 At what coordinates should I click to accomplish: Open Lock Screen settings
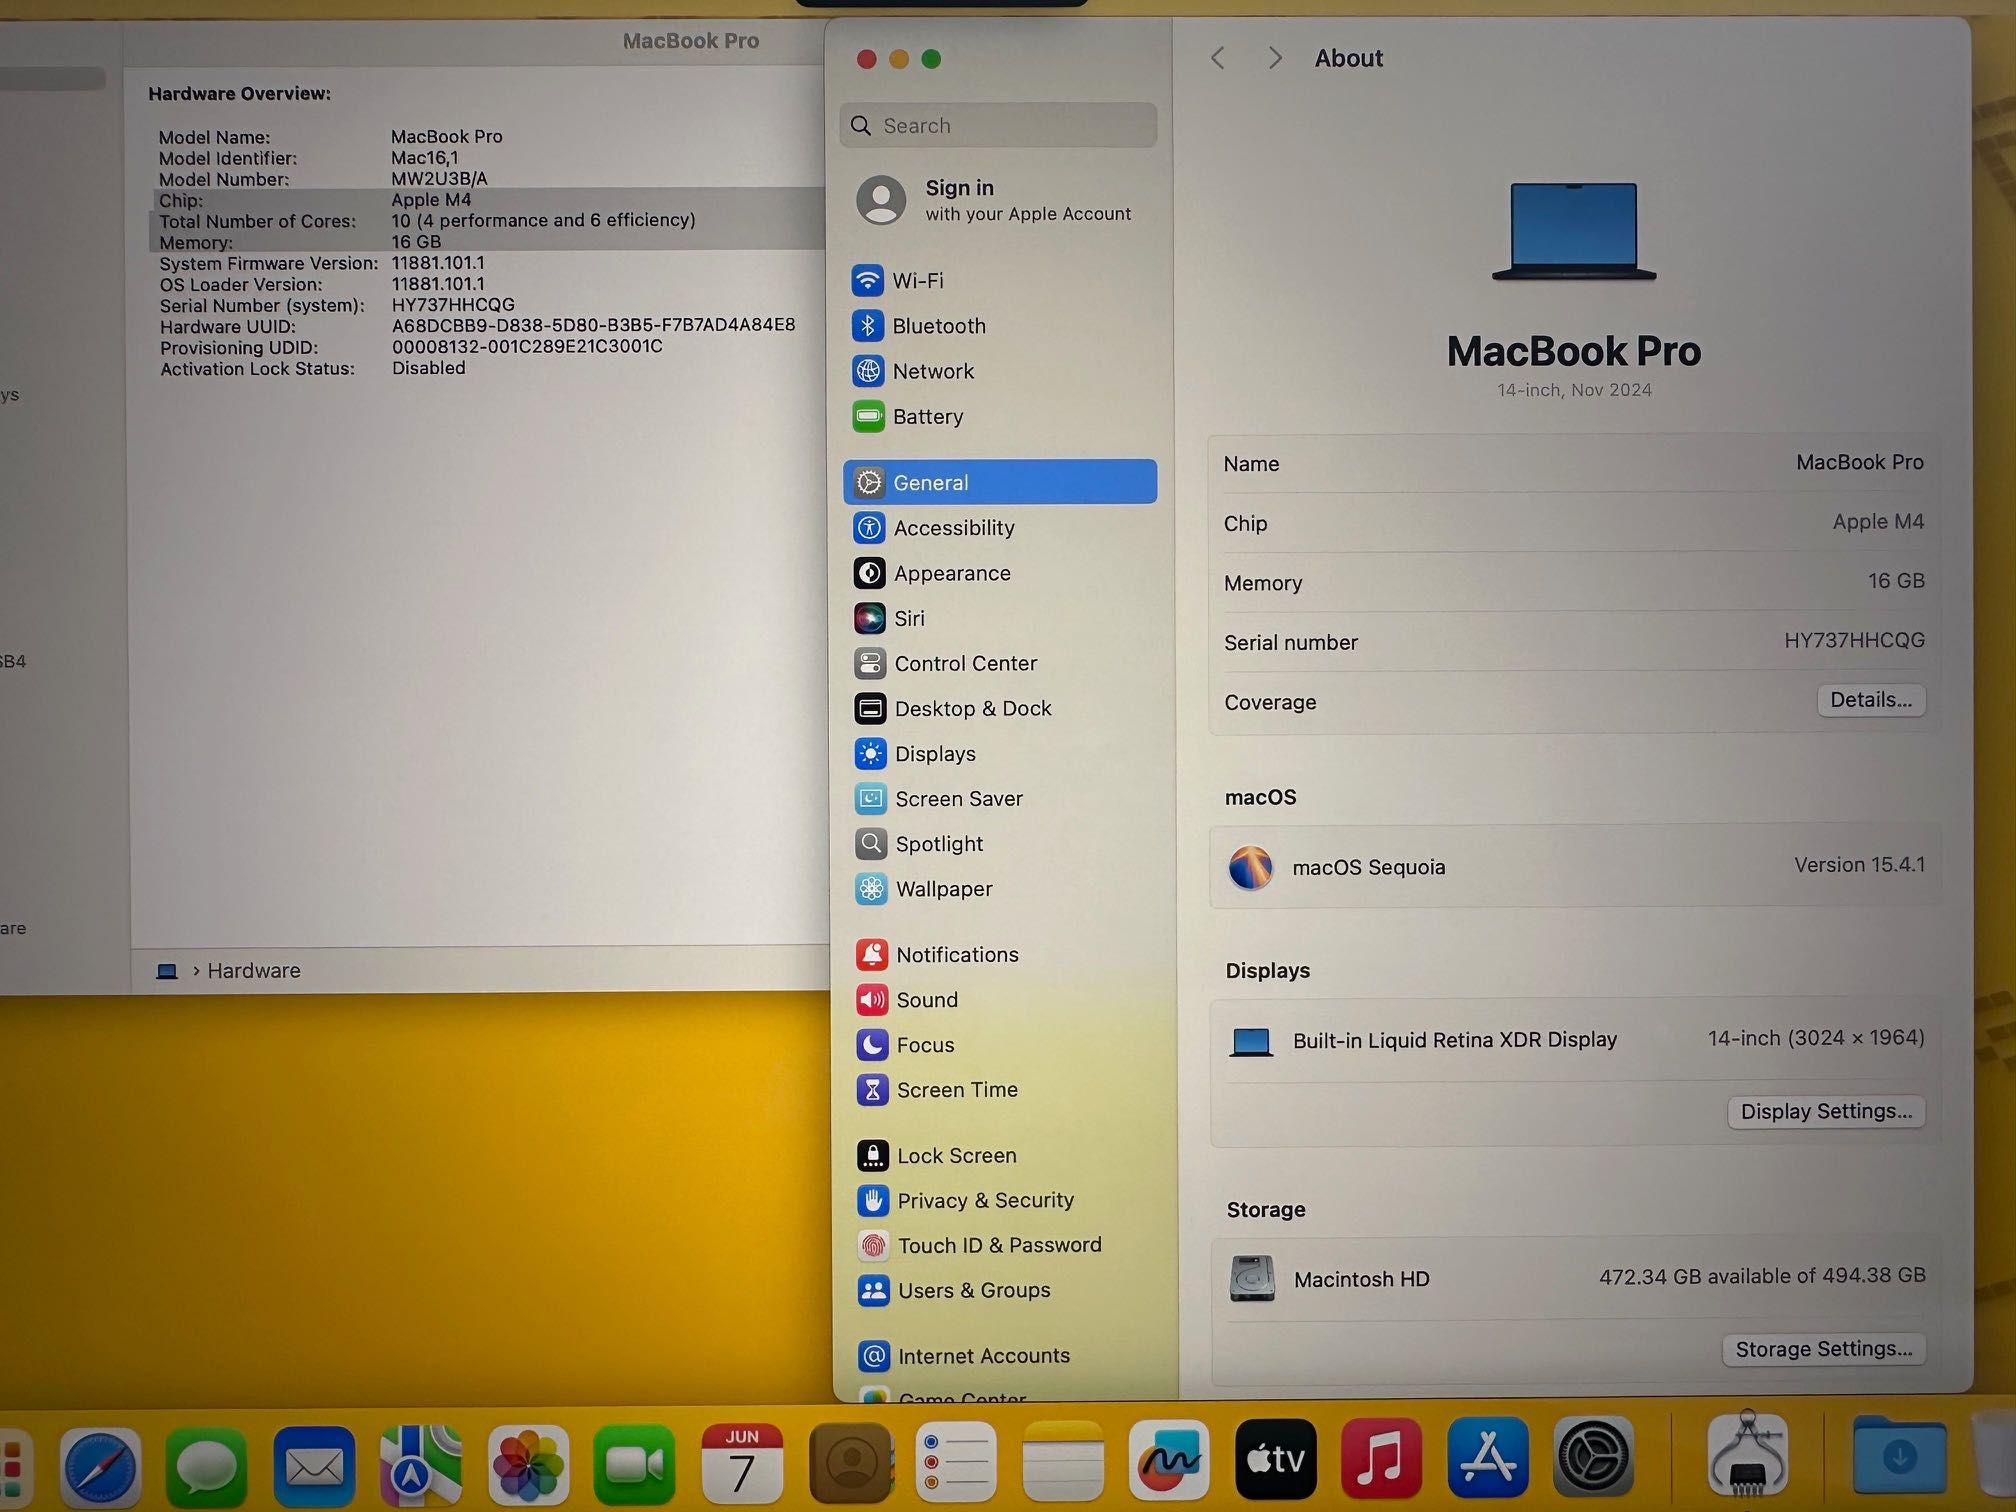[1003, 1155]
